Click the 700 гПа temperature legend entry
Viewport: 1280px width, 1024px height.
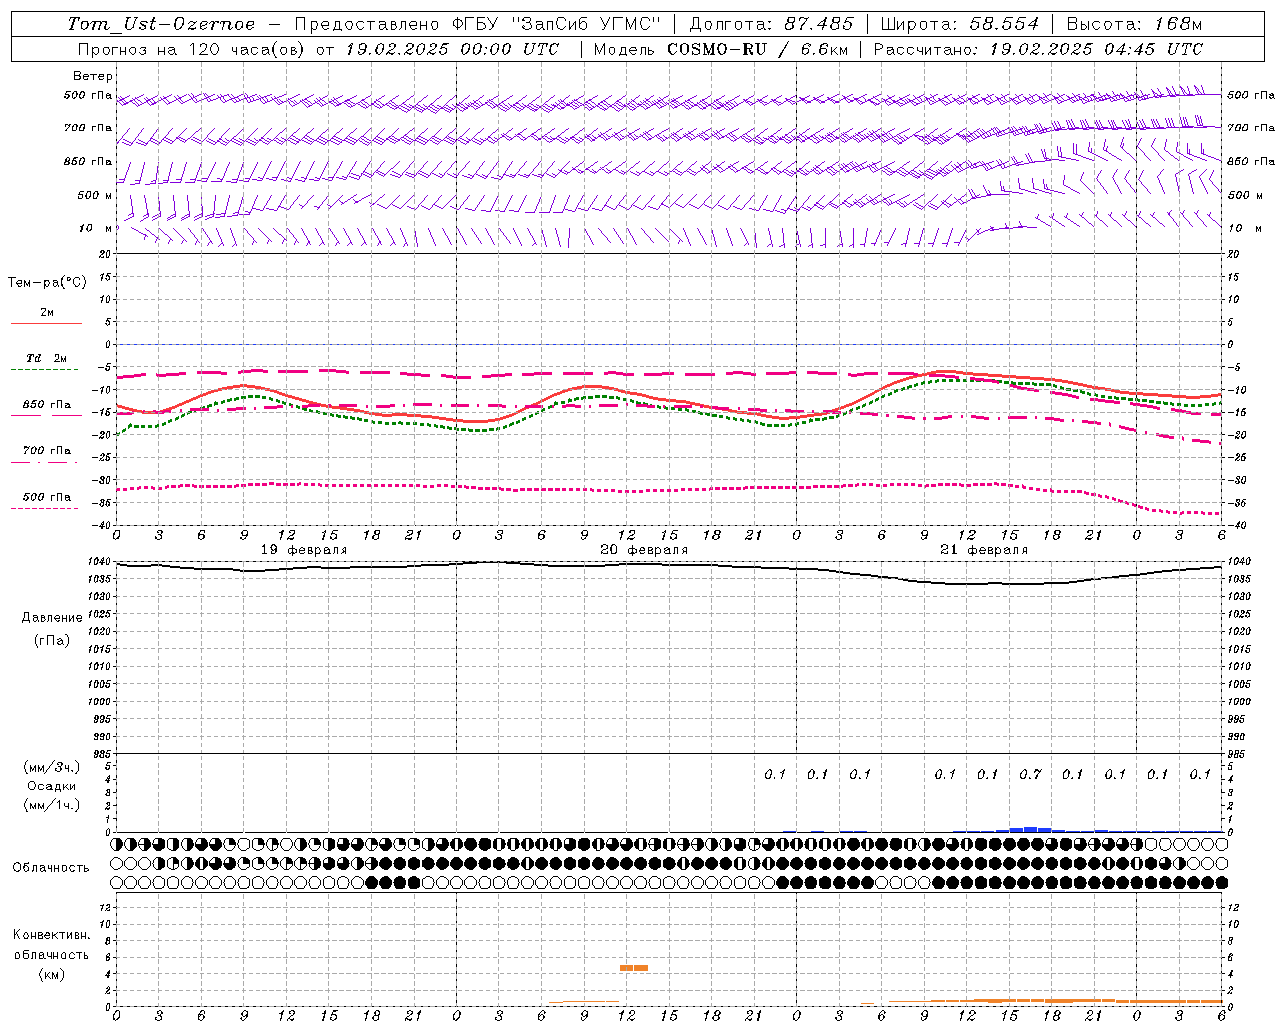pos(46,451)
